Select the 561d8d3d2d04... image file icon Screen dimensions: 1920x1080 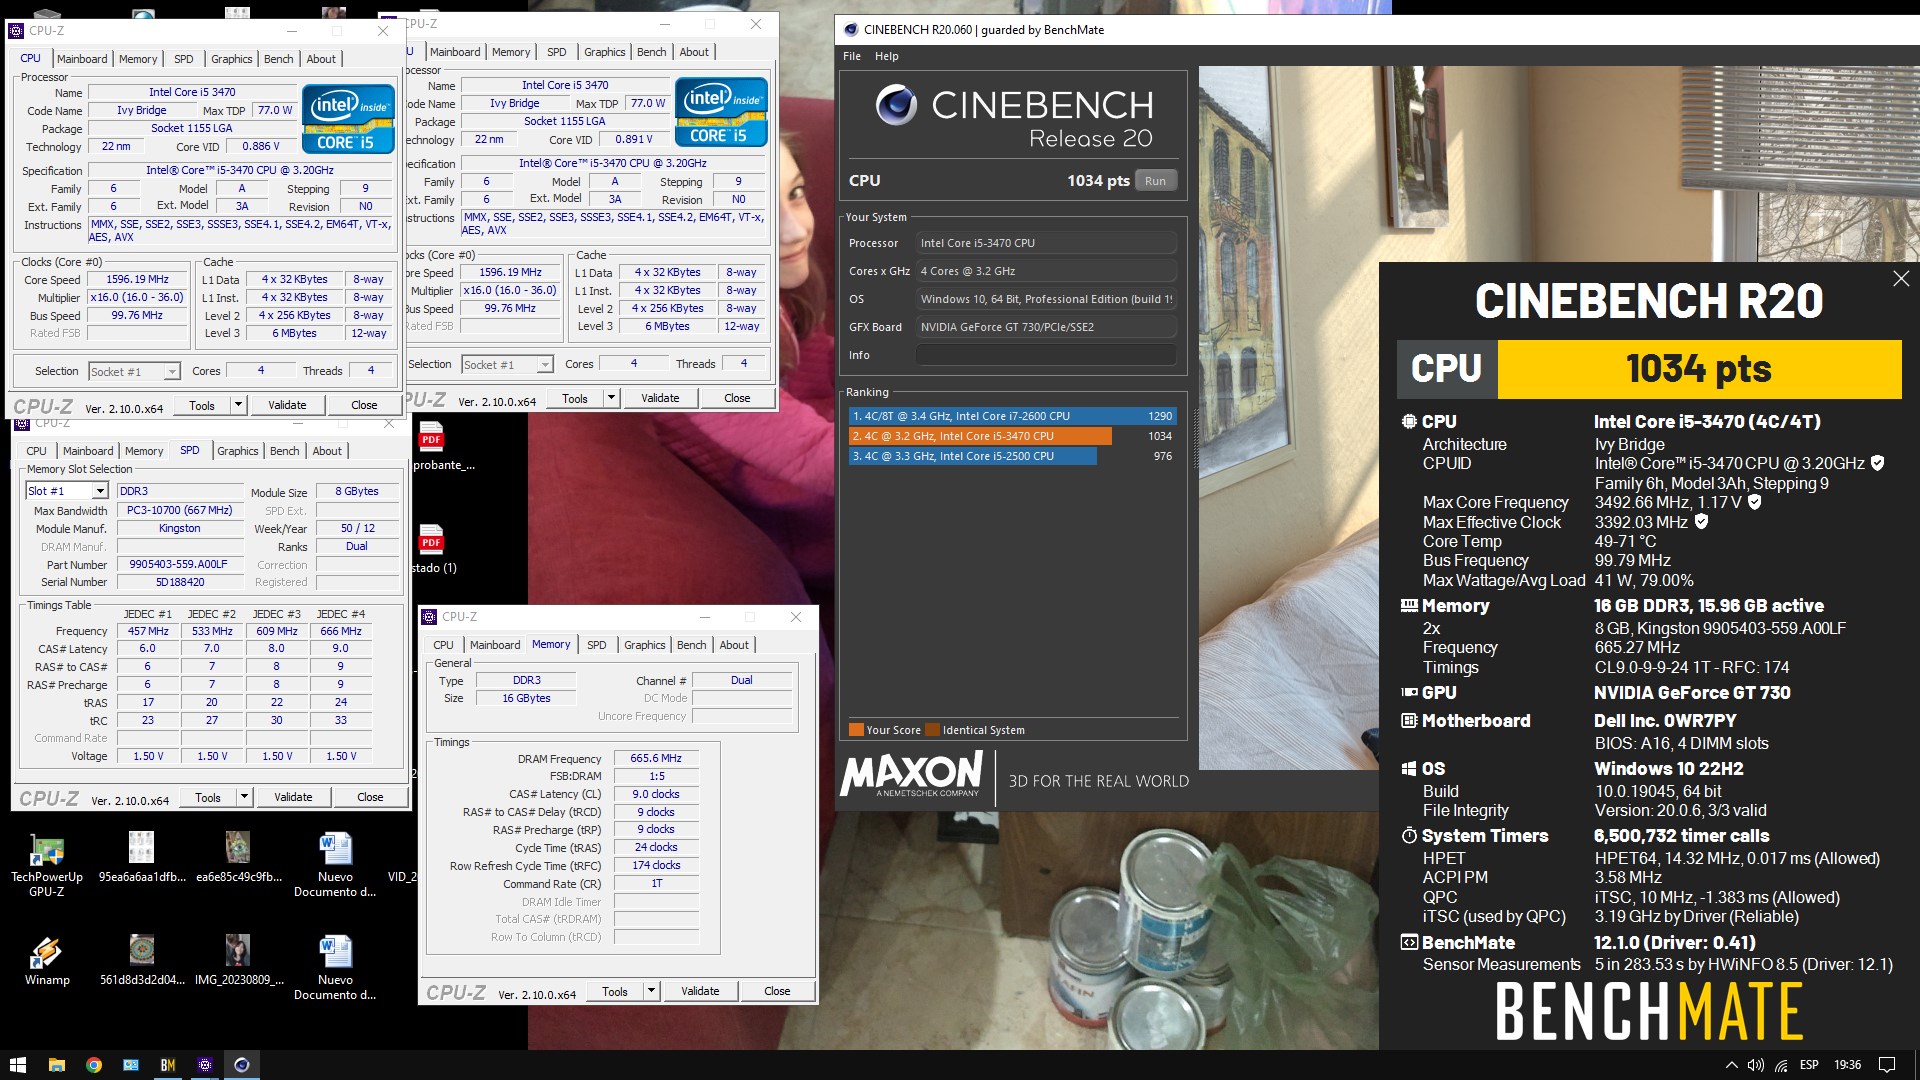click(x=142, y=960)
